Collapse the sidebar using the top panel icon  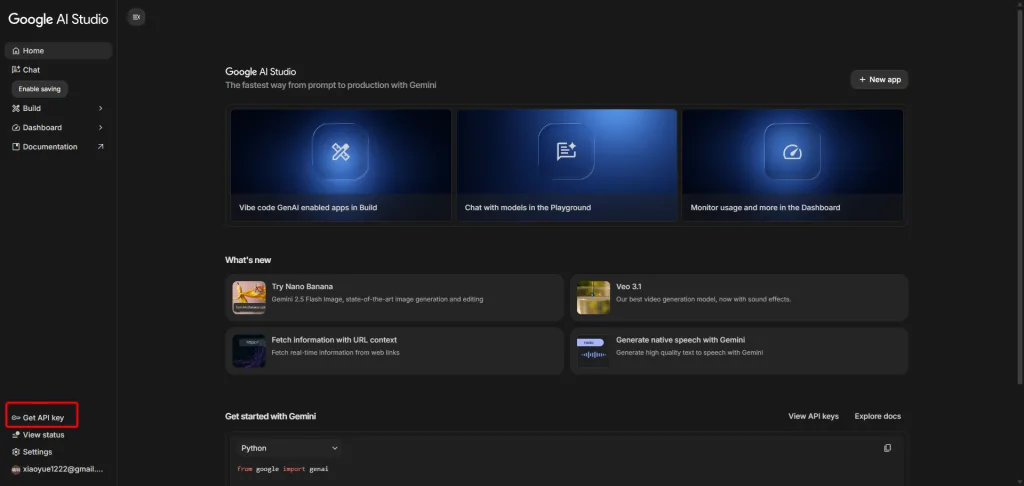(x=136, y=18)
